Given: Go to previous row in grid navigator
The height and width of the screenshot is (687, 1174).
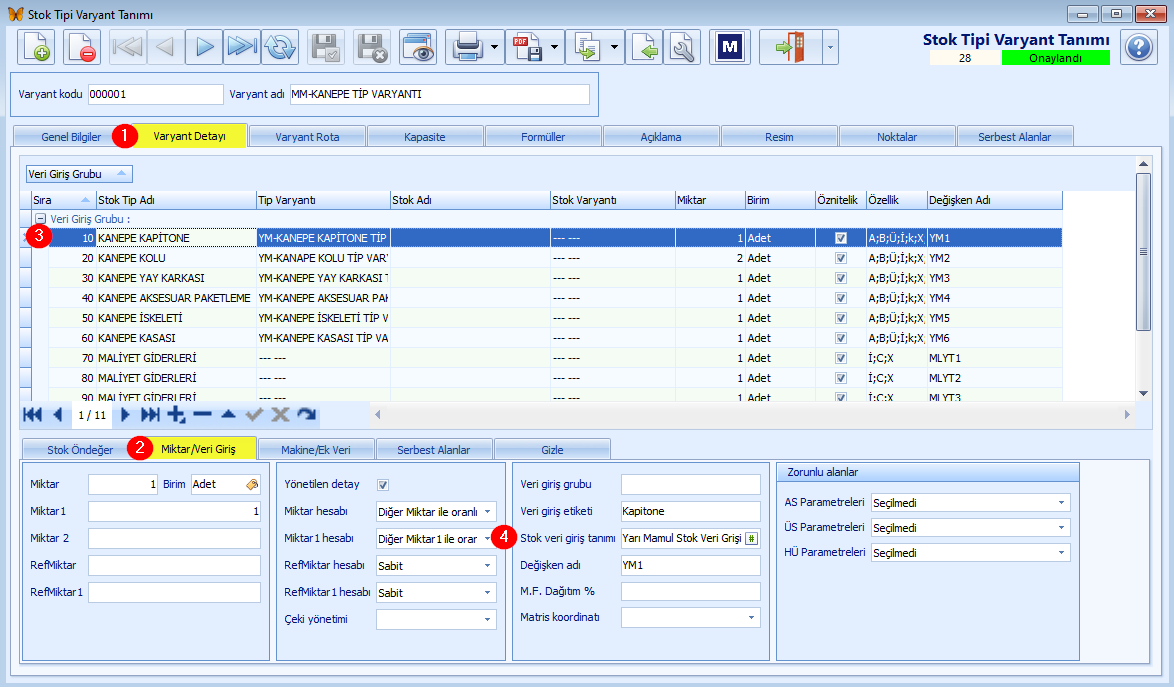Looking at the screenshot, I should click(58, 415).
